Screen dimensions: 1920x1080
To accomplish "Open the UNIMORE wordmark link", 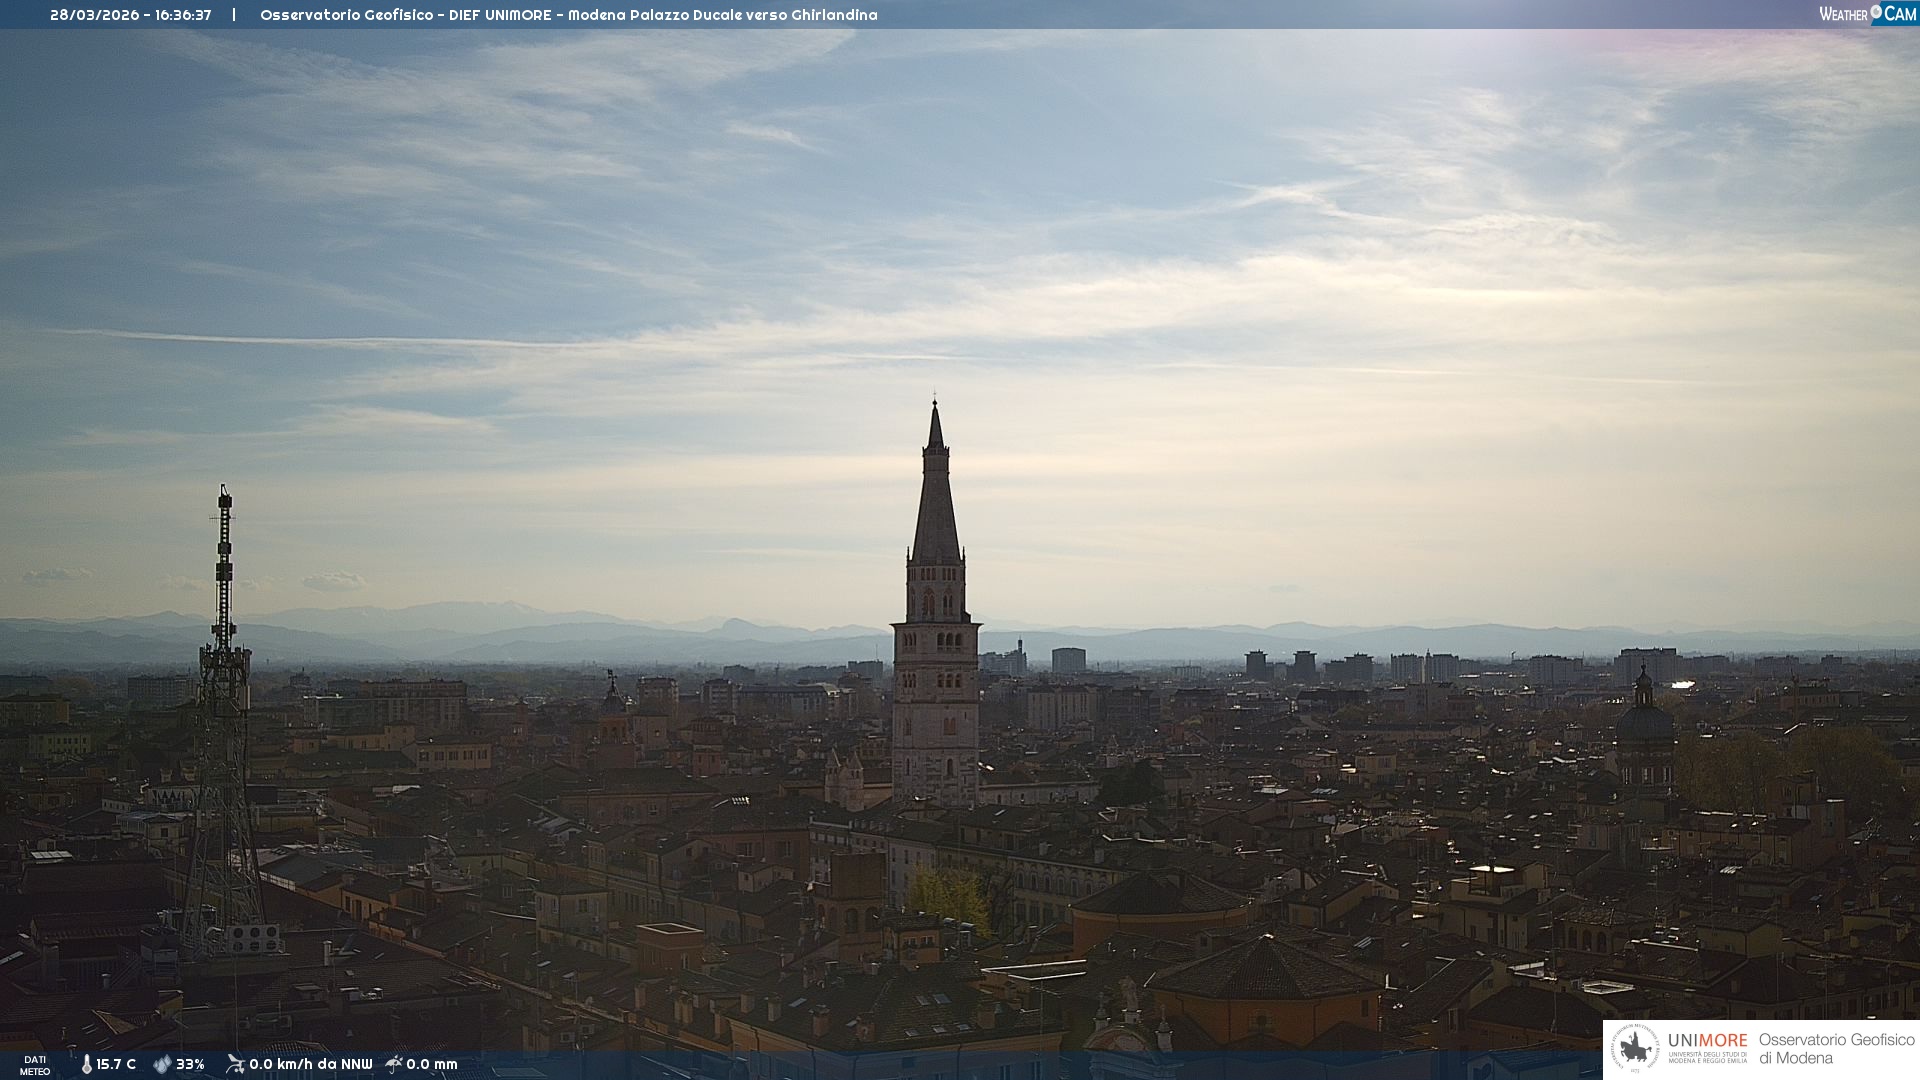I will [x=1707, y=1040].
